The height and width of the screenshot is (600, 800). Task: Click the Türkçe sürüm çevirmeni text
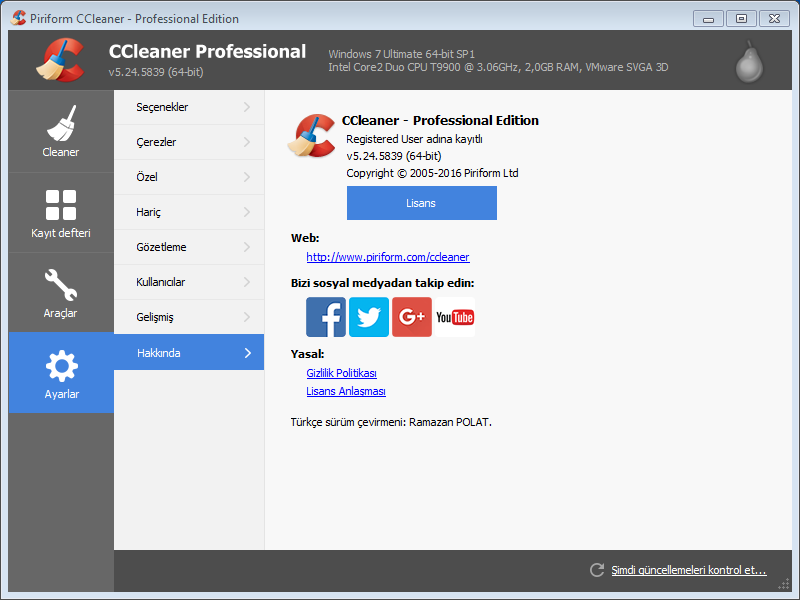point(391,422)
